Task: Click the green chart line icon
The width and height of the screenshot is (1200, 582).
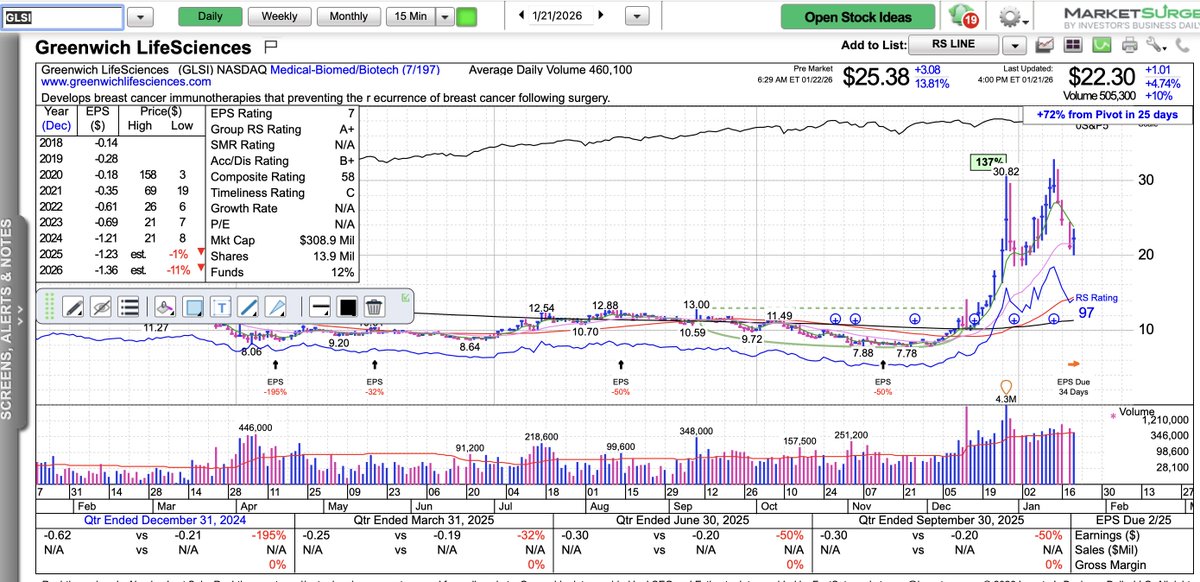Action: tap(1101, 45)
